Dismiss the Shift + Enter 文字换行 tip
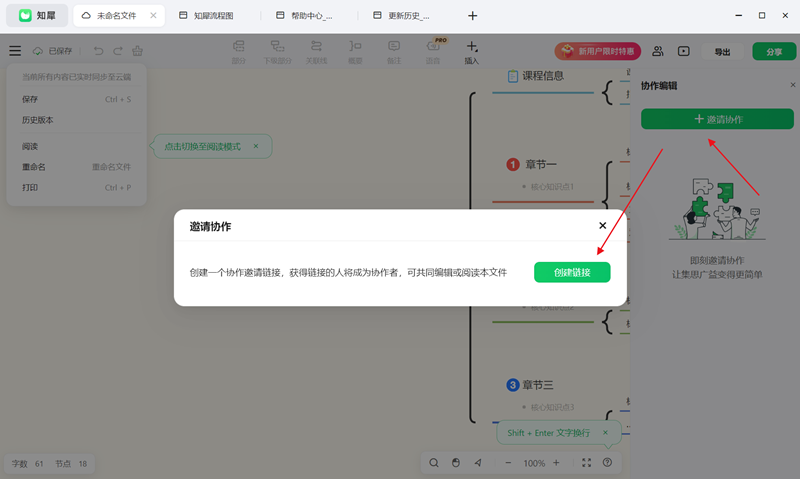 pos(606,433)
